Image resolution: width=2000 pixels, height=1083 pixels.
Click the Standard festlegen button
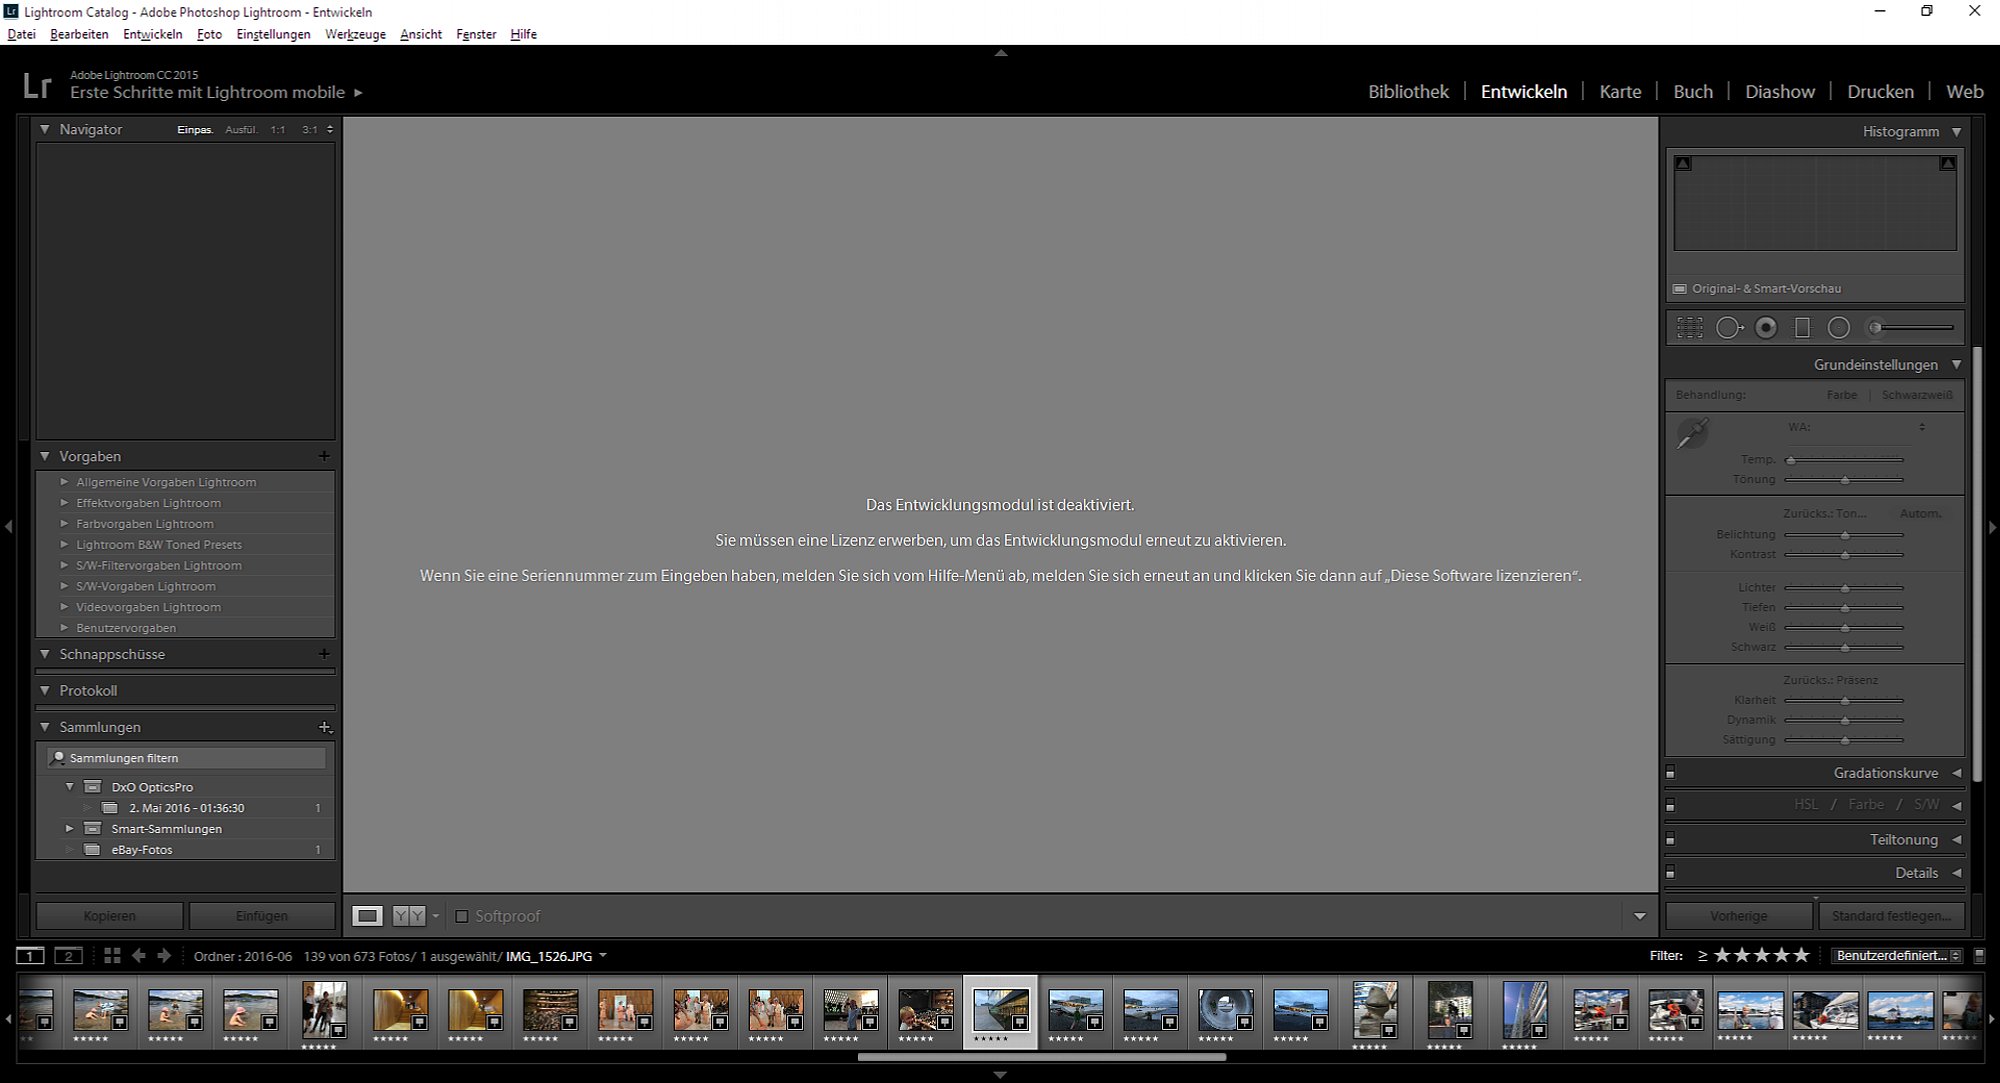click(x=1891, y=916)
